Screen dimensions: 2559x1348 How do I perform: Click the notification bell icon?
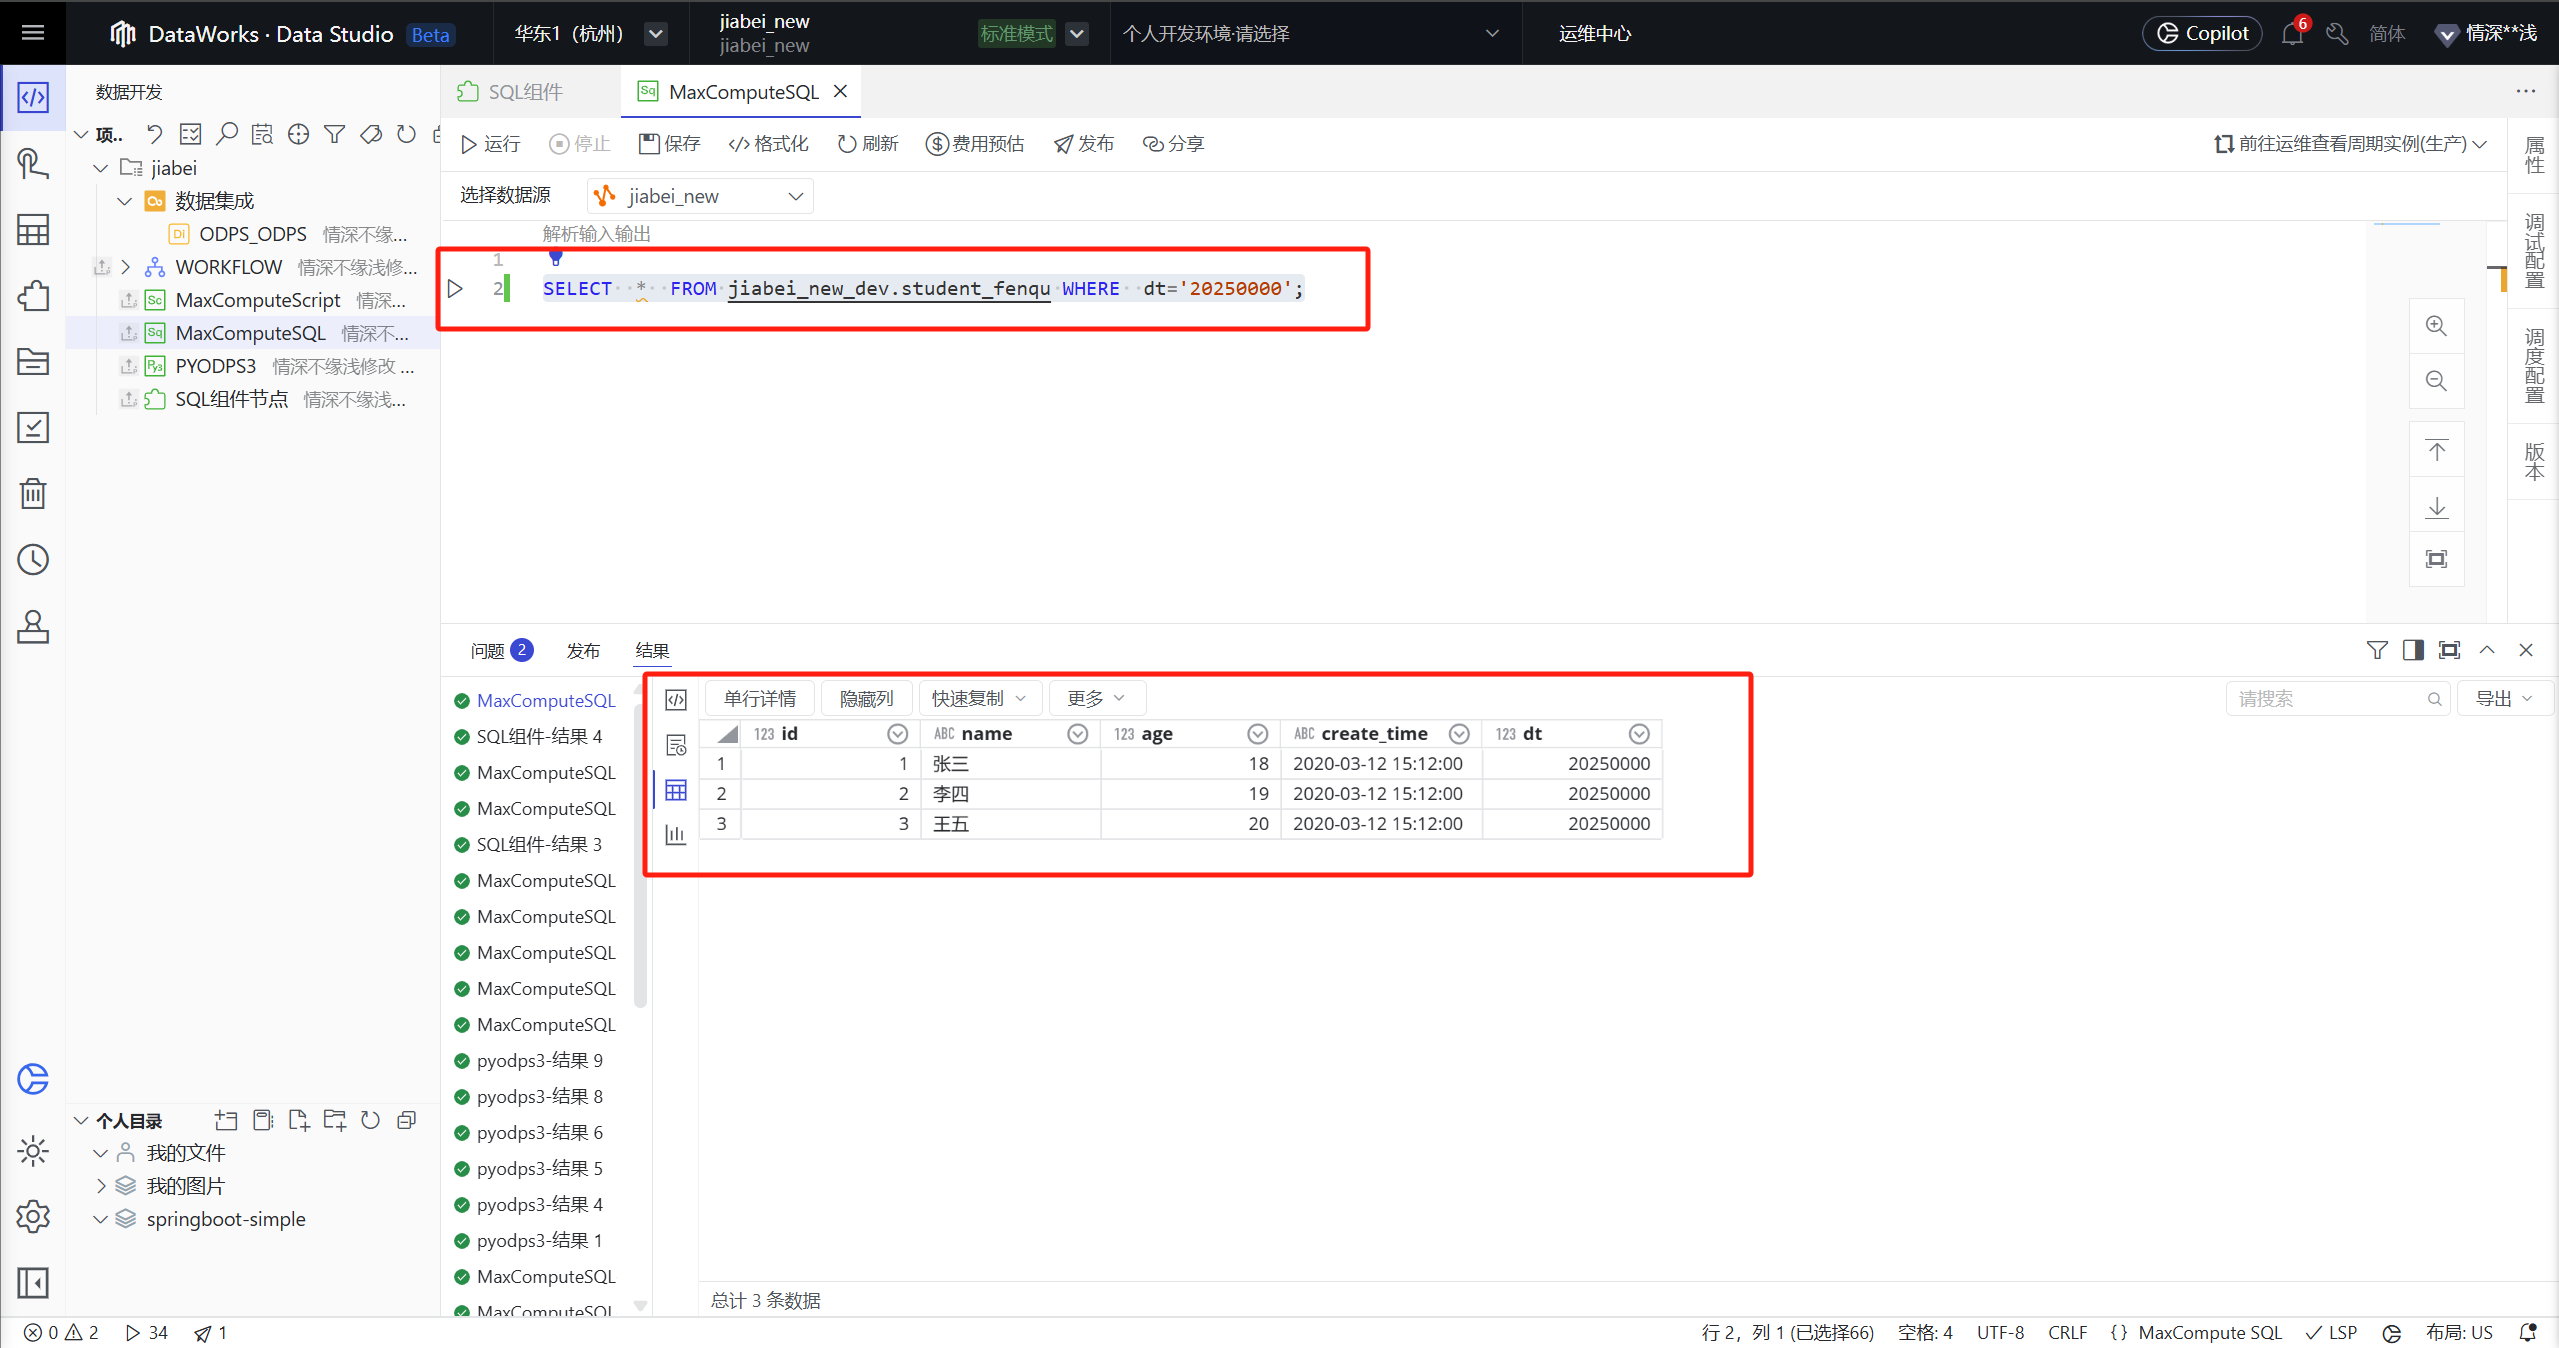2291,34
